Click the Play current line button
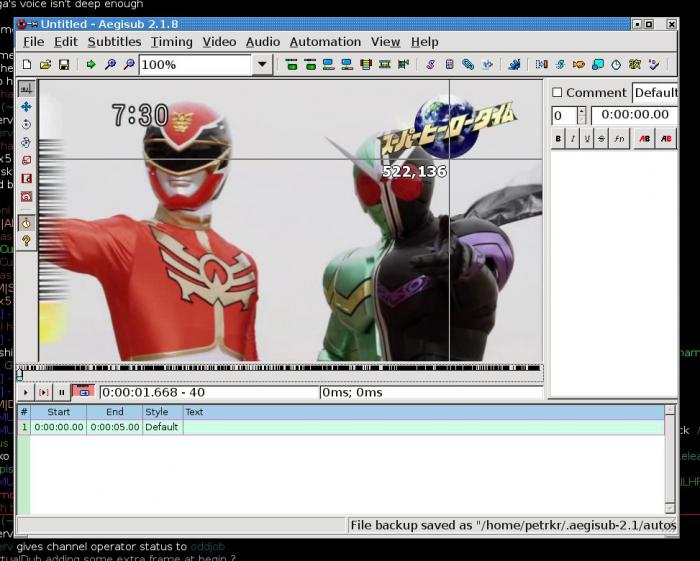Viewport: 700px width, 561px height. pos(44,393)
